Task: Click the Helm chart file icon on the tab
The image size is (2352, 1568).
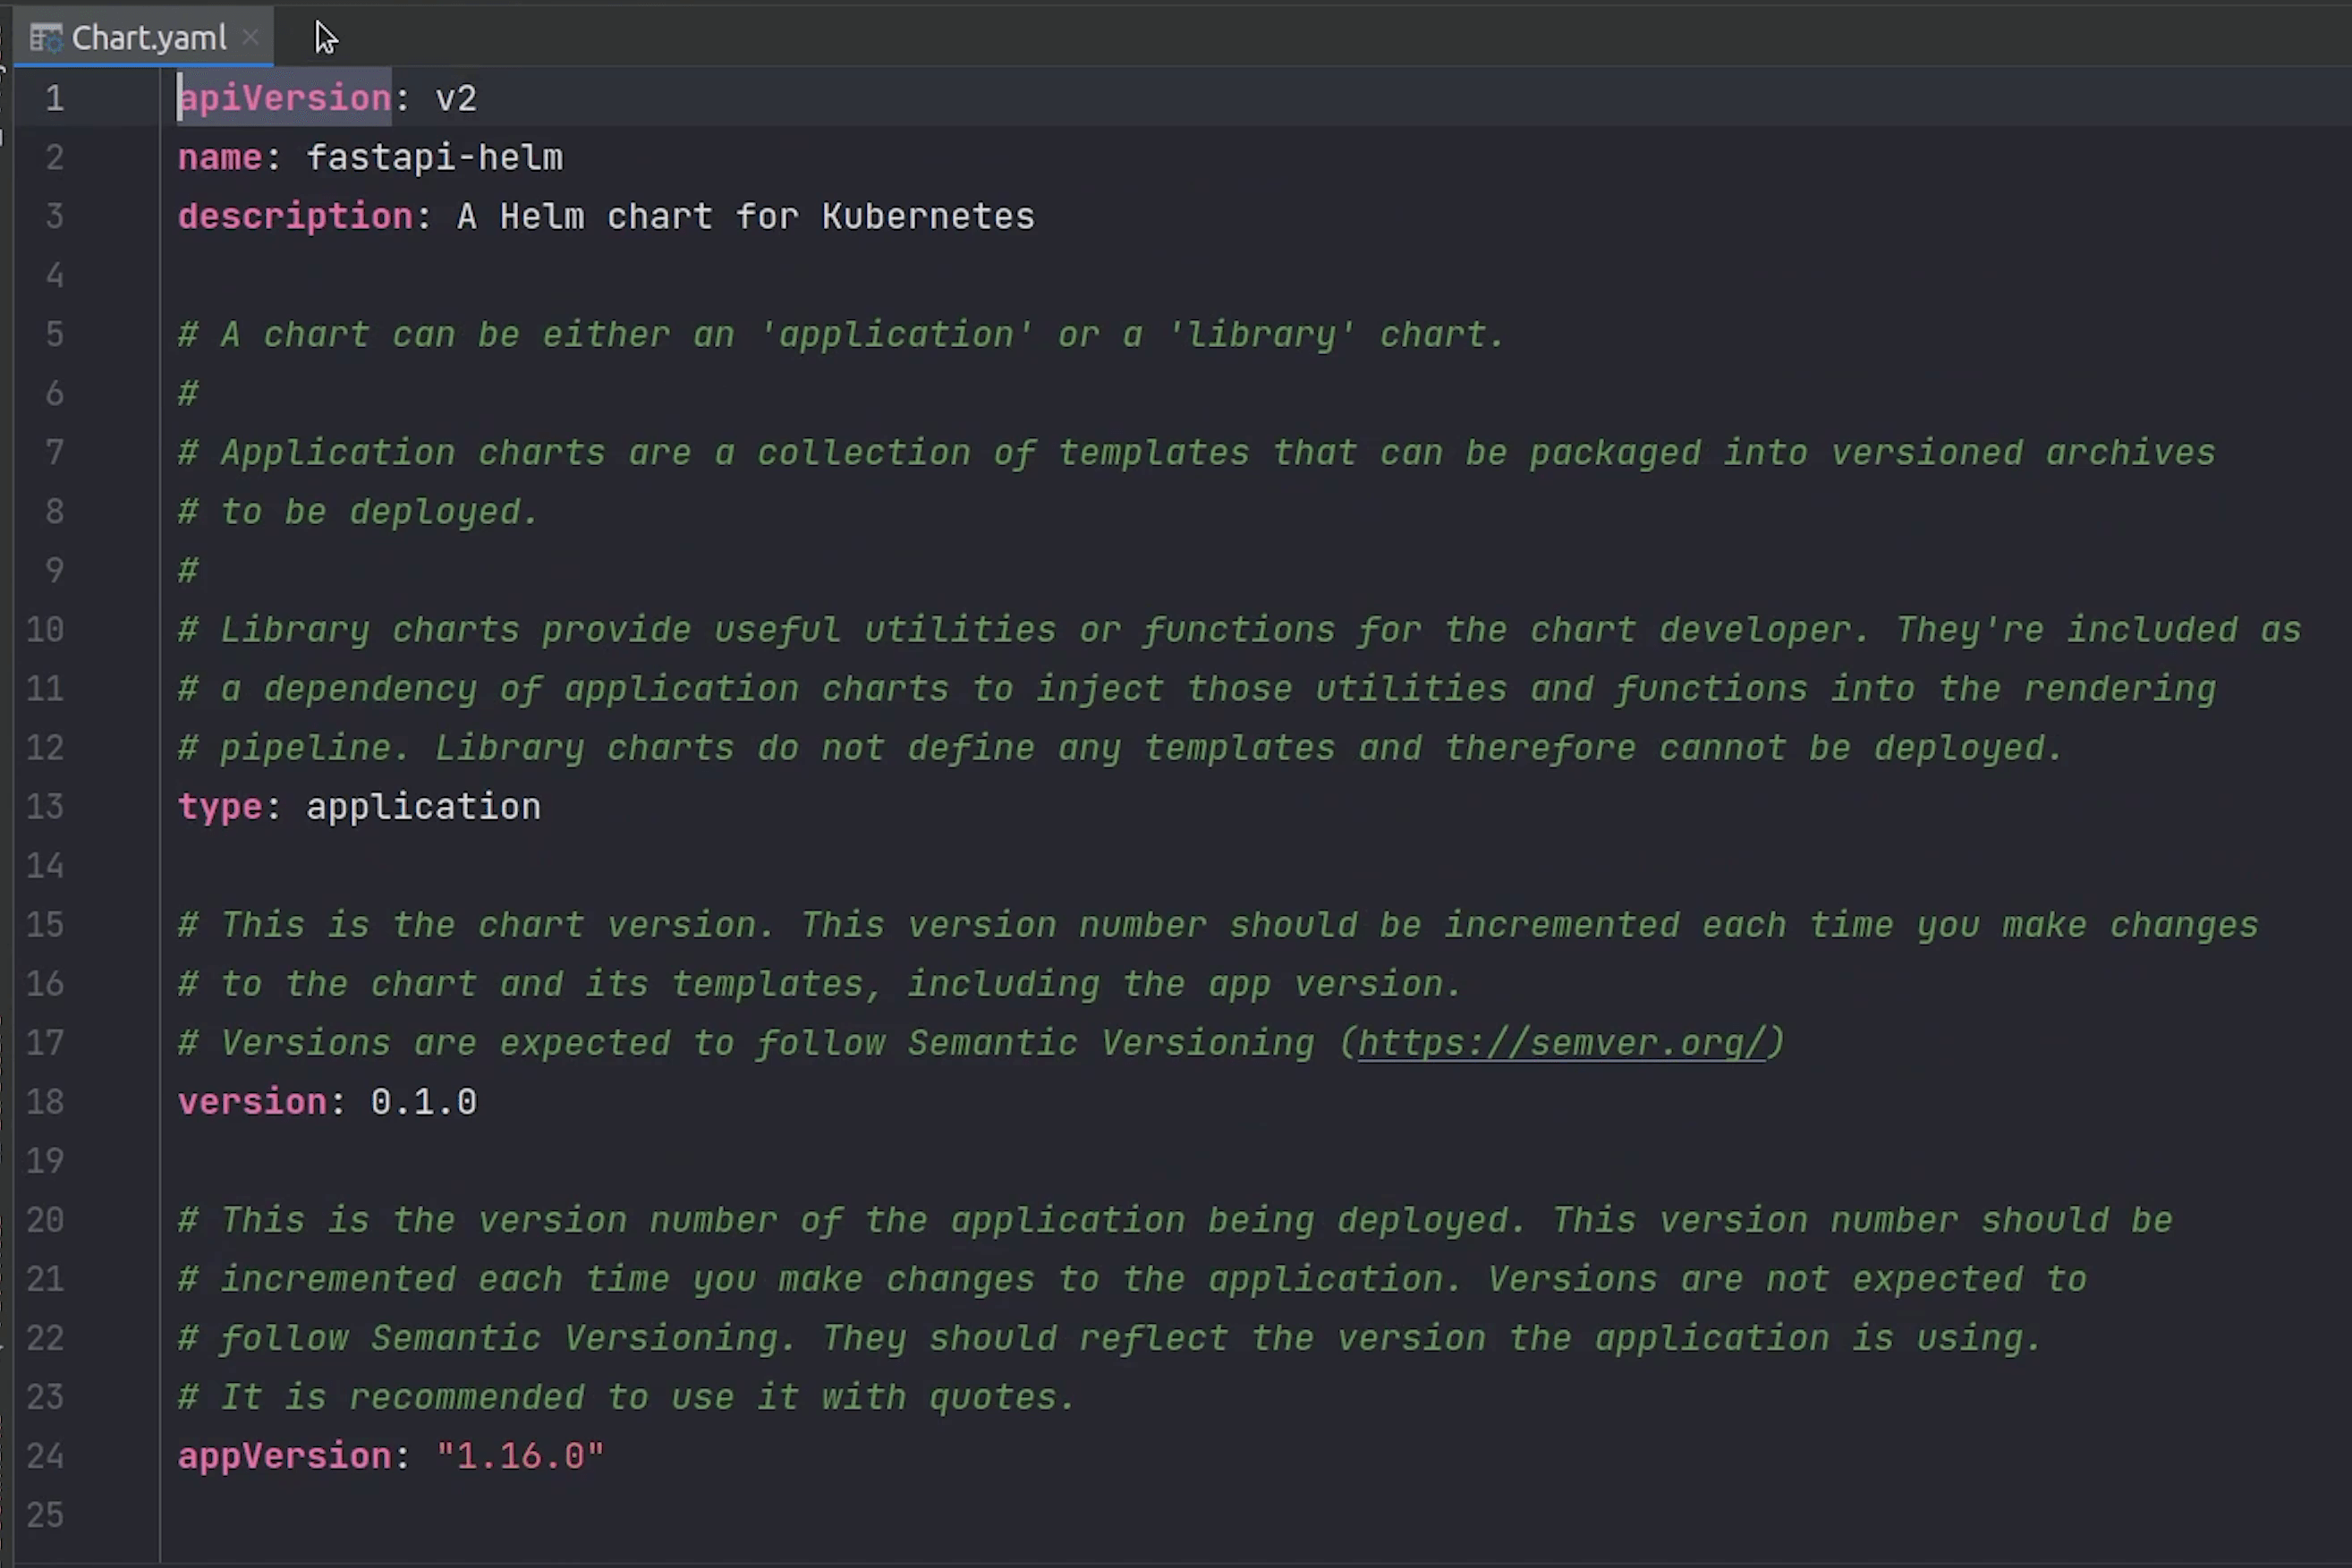Action: click(x=44, y=37)
